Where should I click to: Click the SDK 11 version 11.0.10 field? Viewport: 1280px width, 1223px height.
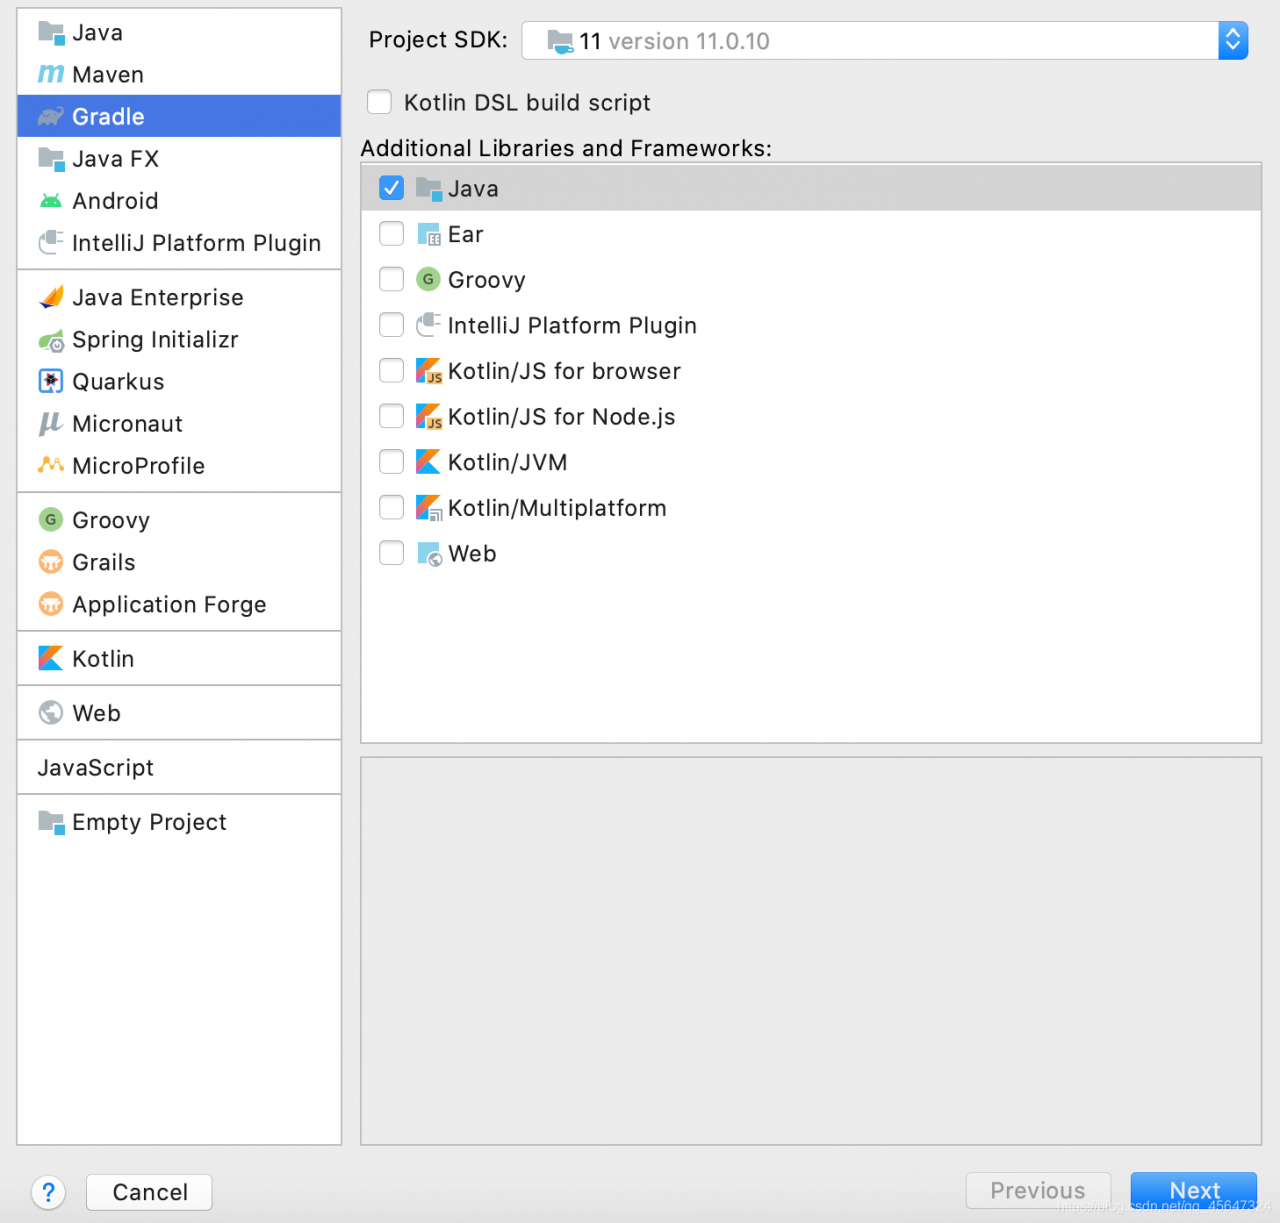pos(884,41)
